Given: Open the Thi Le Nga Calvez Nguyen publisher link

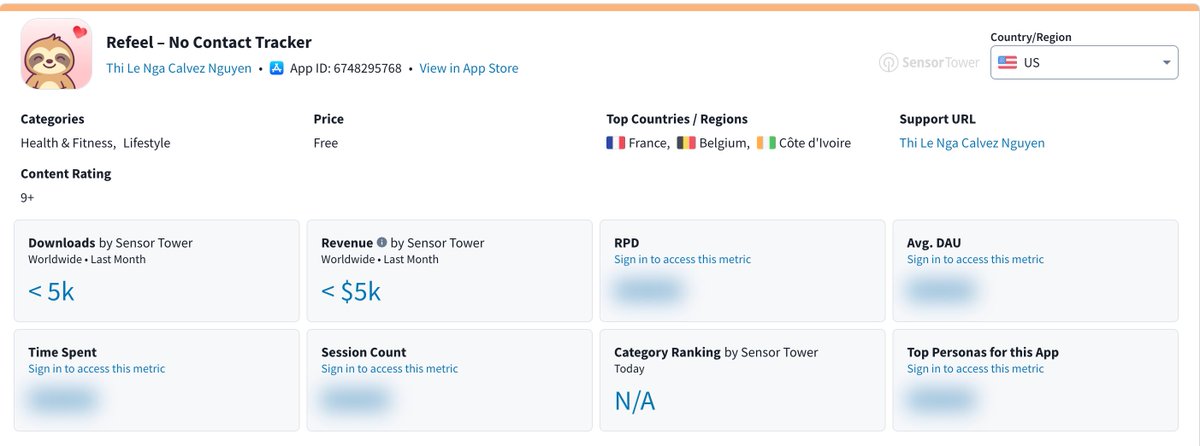Looking at the screenshot, I should click(179, 69).
